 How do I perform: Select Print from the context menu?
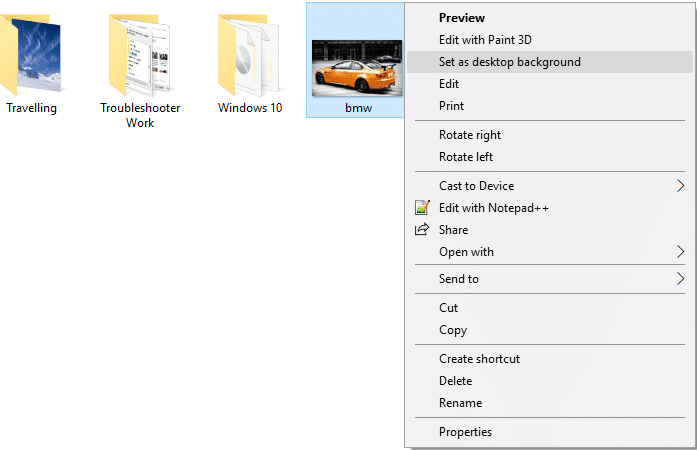550,106
